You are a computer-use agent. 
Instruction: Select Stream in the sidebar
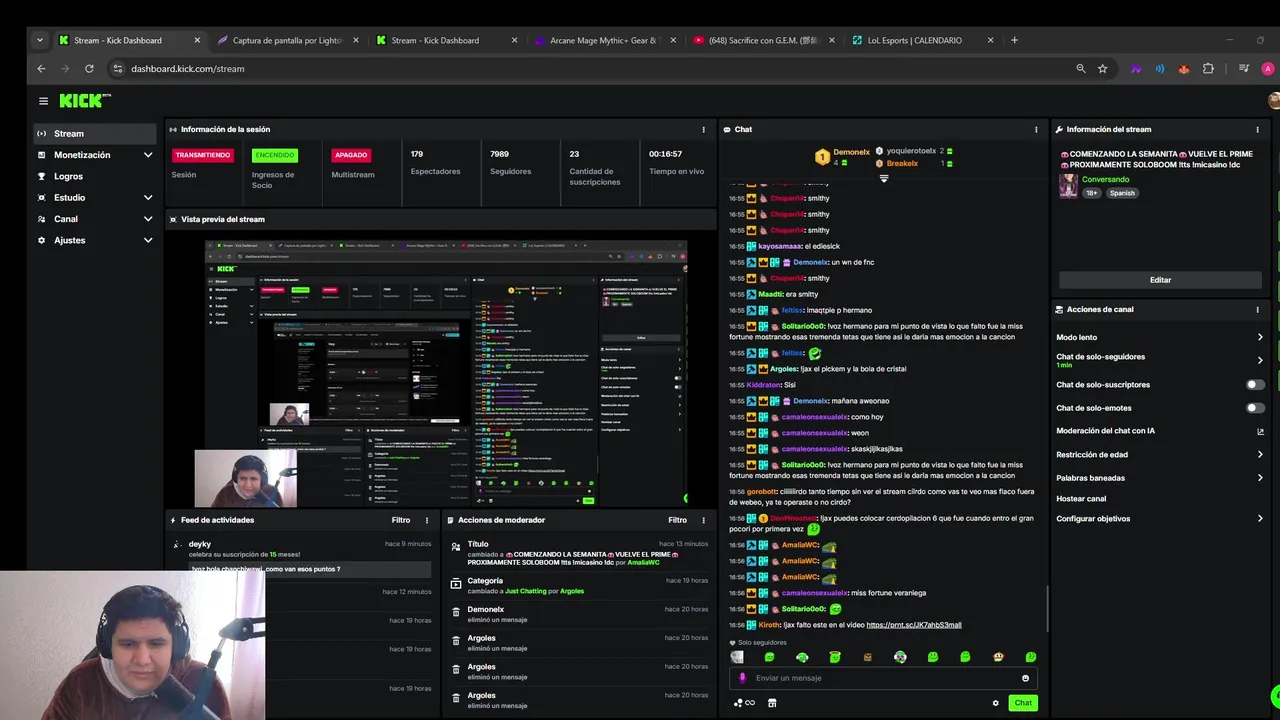coord(95,134)
